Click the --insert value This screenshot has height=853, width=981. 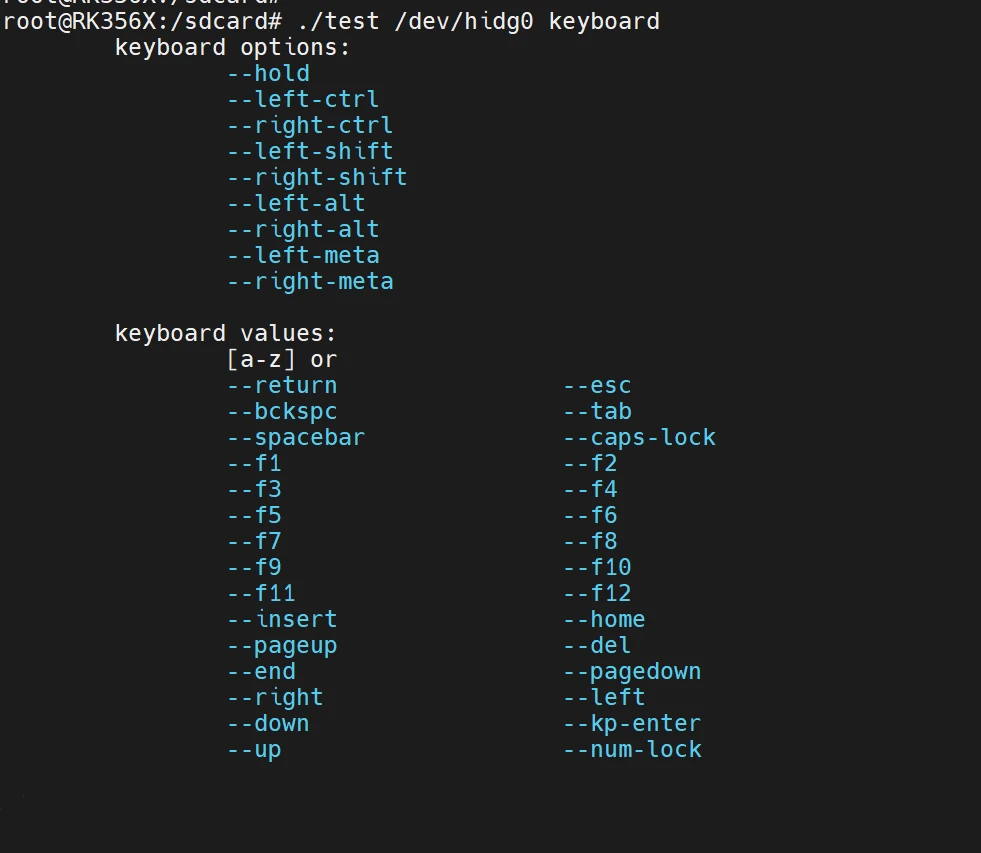[x=282, y=620]
